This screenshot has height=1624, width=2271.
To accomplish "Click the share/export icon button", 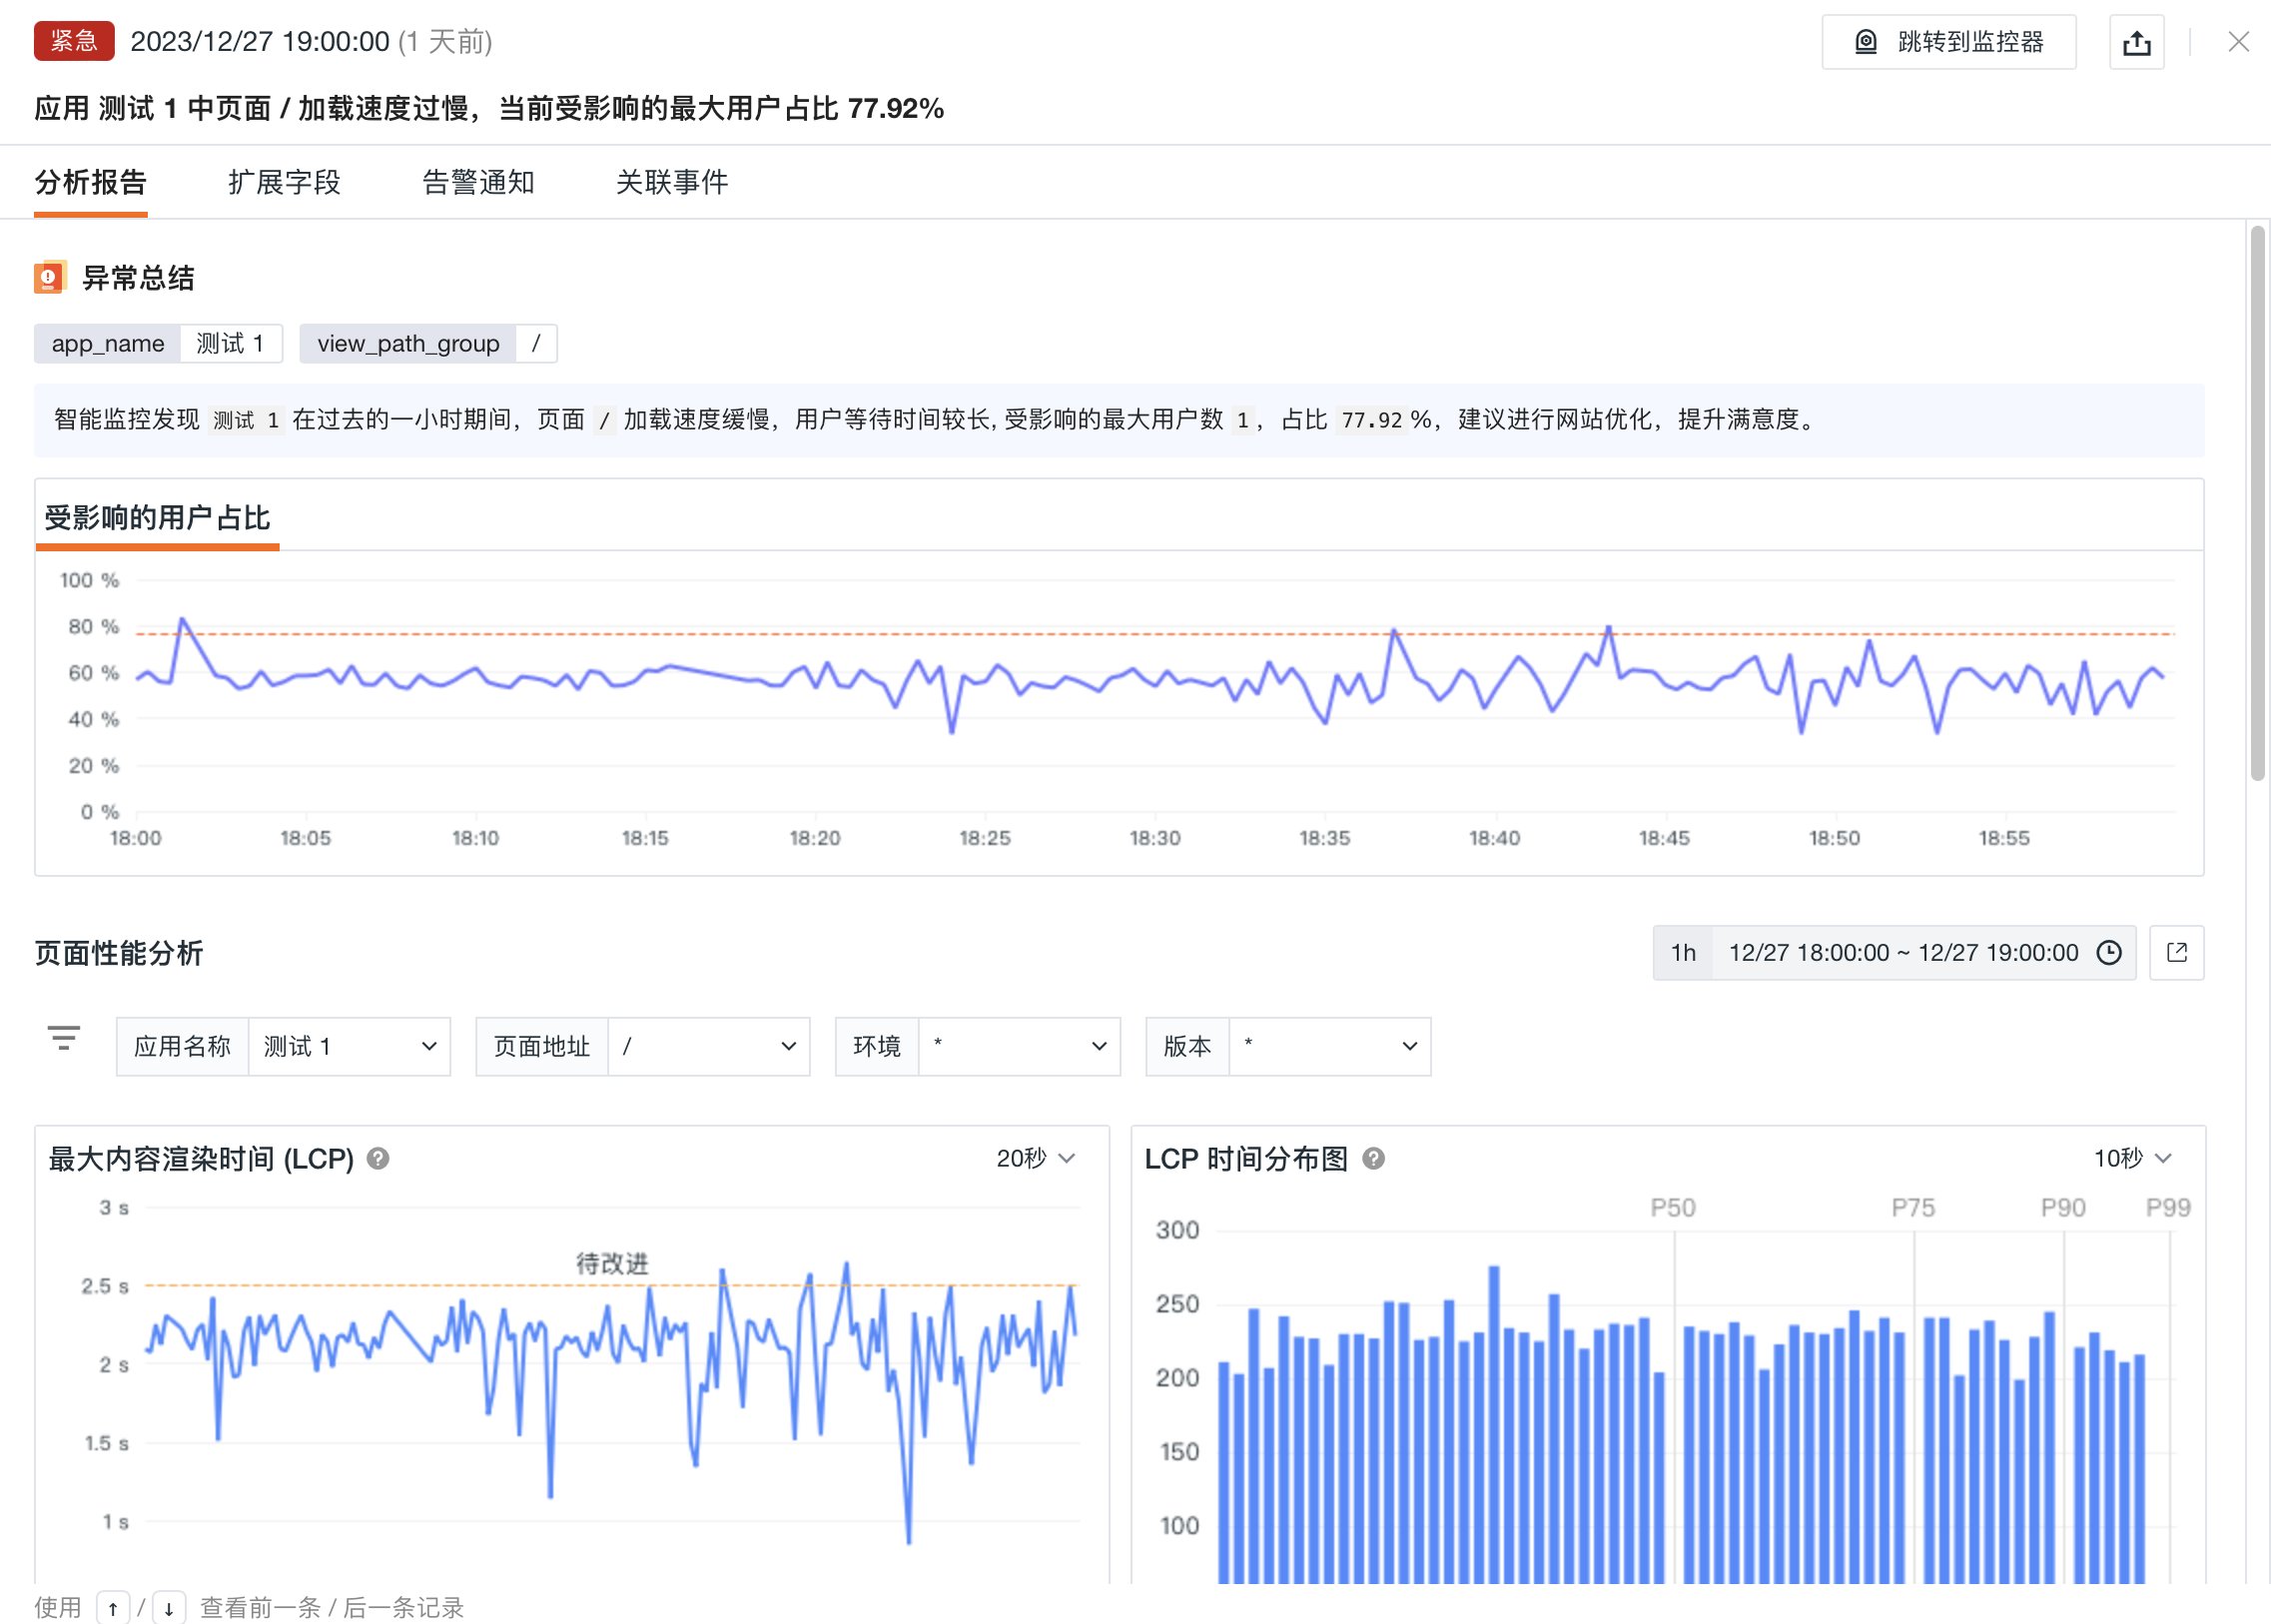I will pos(2136,42).
